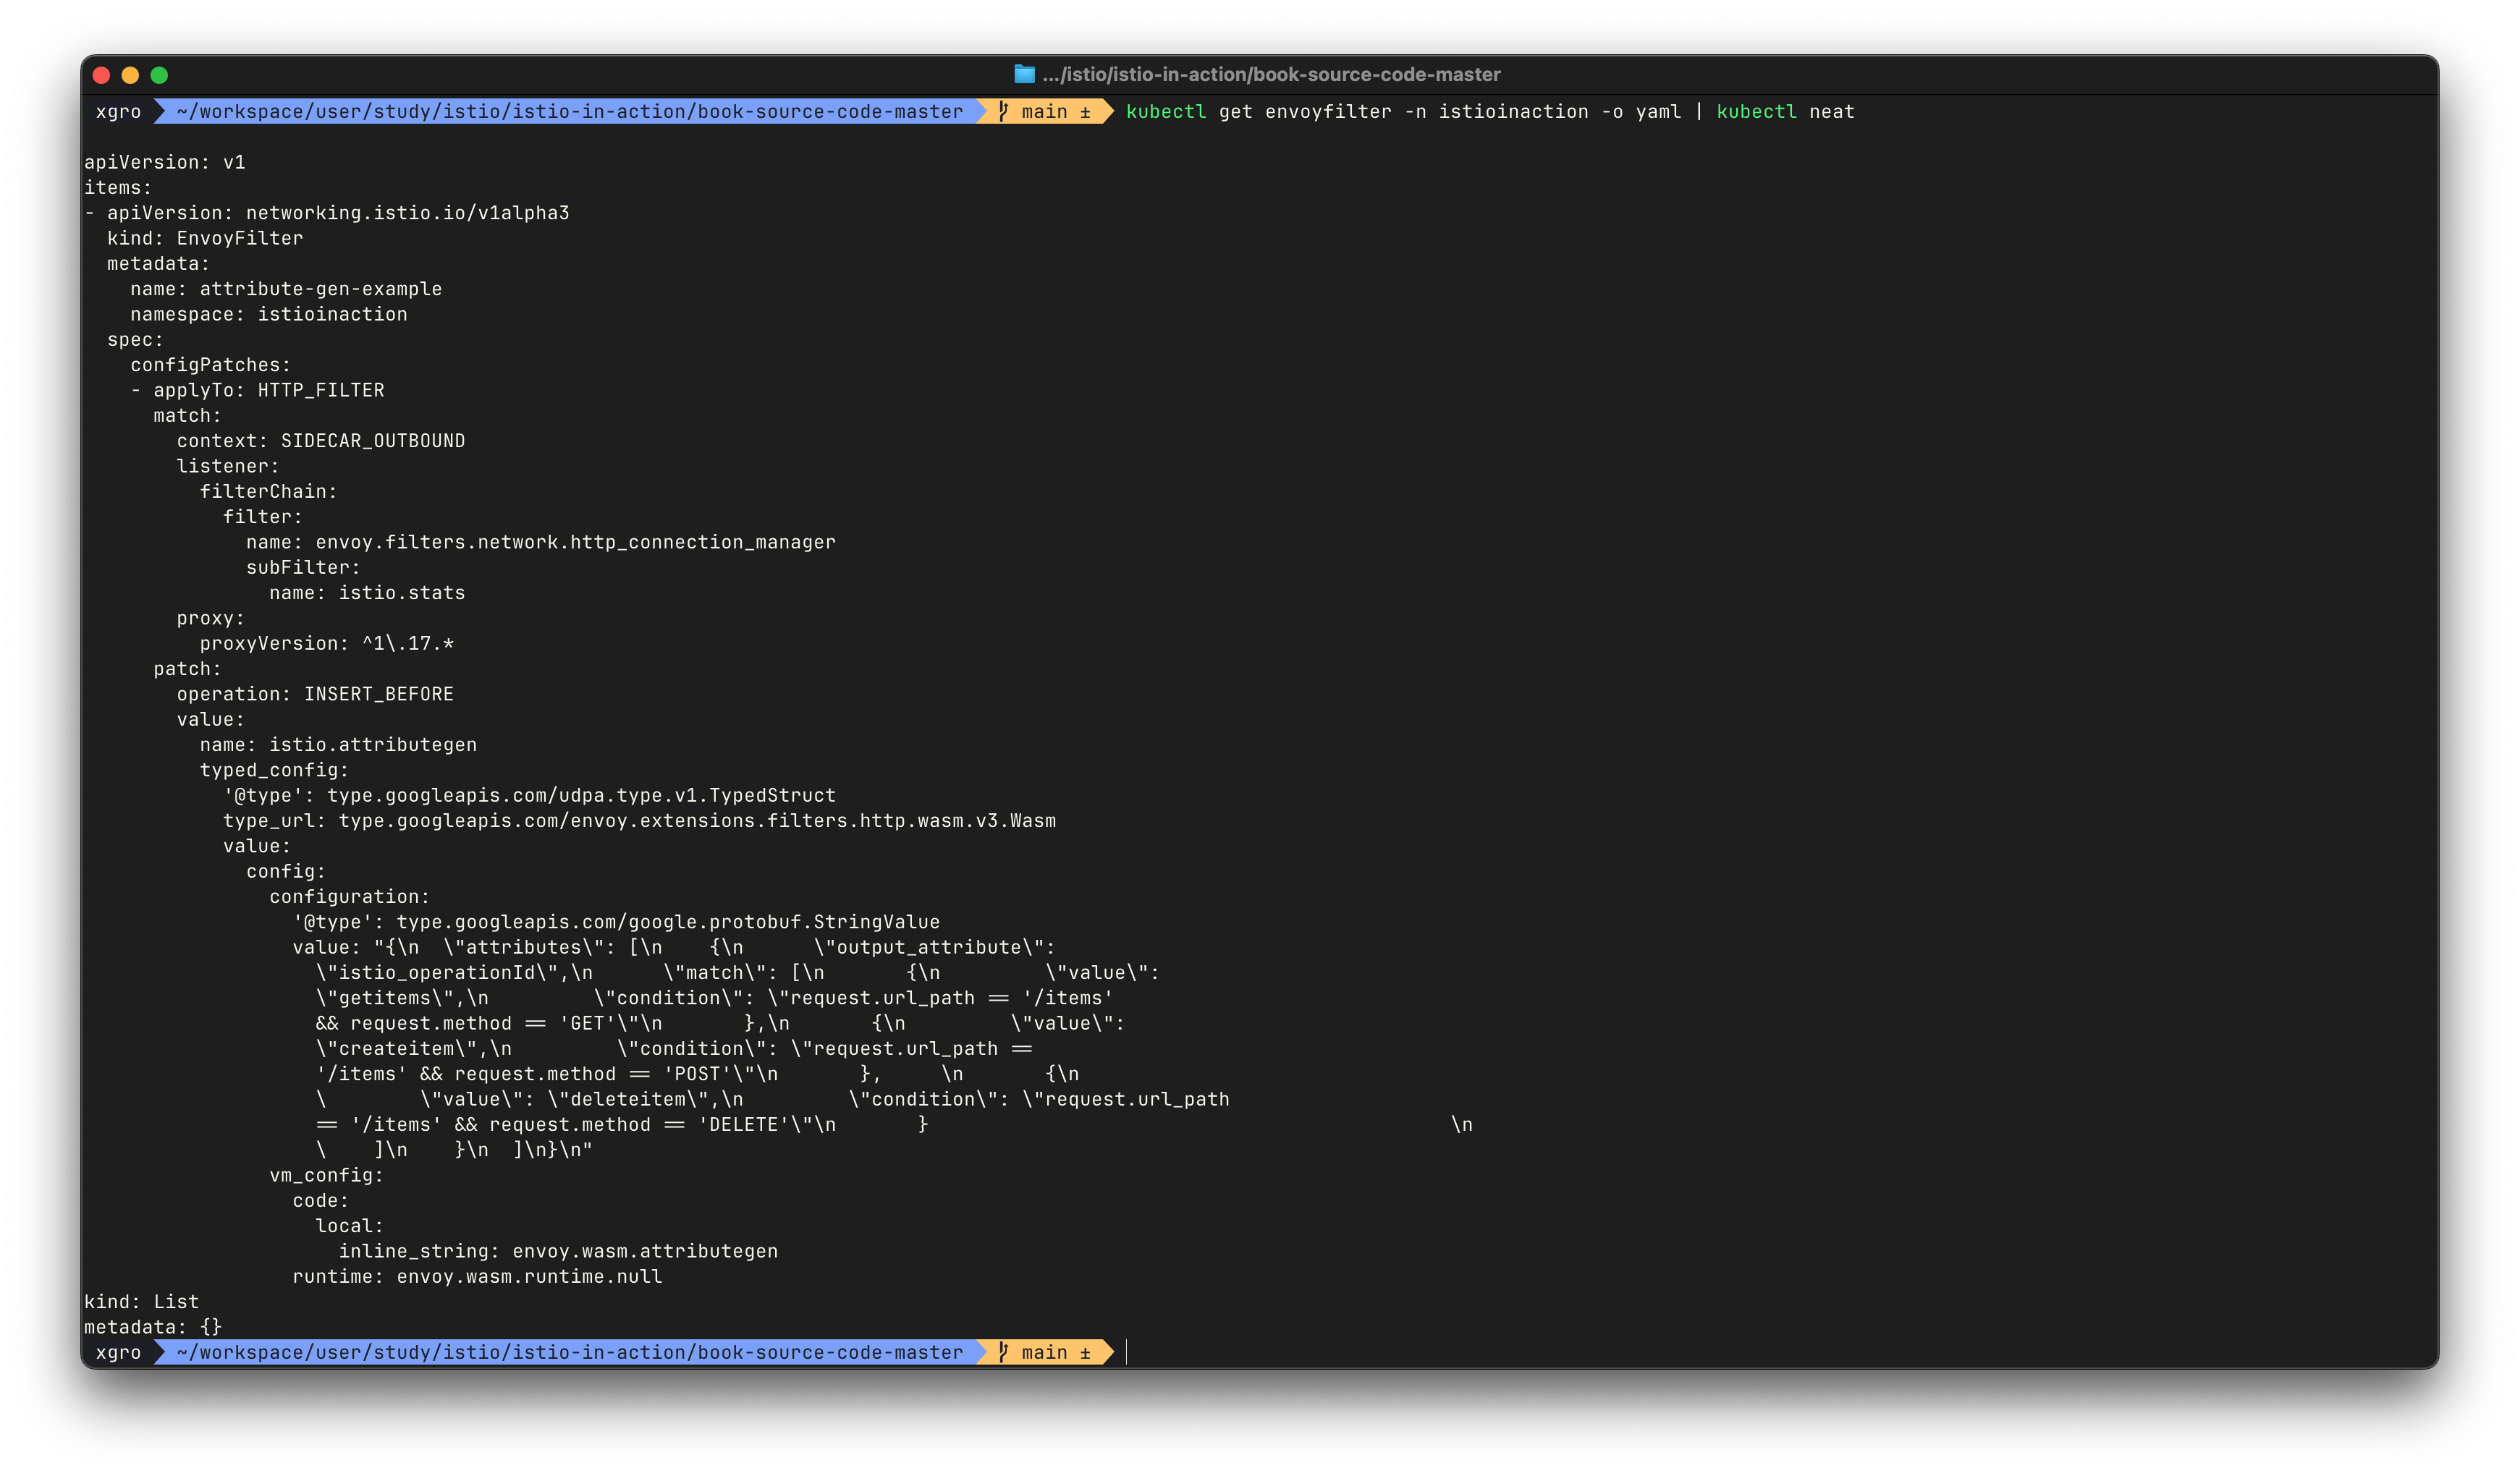Click the workspace path in bottom prompt

[x=570, y=1352]
